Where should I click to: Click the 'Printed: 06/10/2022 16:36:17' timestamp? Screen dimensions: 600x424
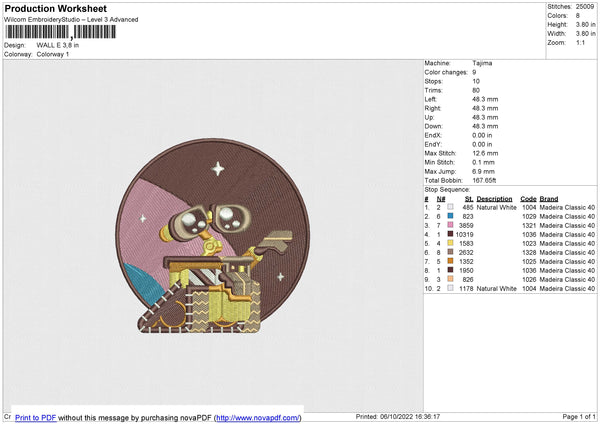click(398, 416)
